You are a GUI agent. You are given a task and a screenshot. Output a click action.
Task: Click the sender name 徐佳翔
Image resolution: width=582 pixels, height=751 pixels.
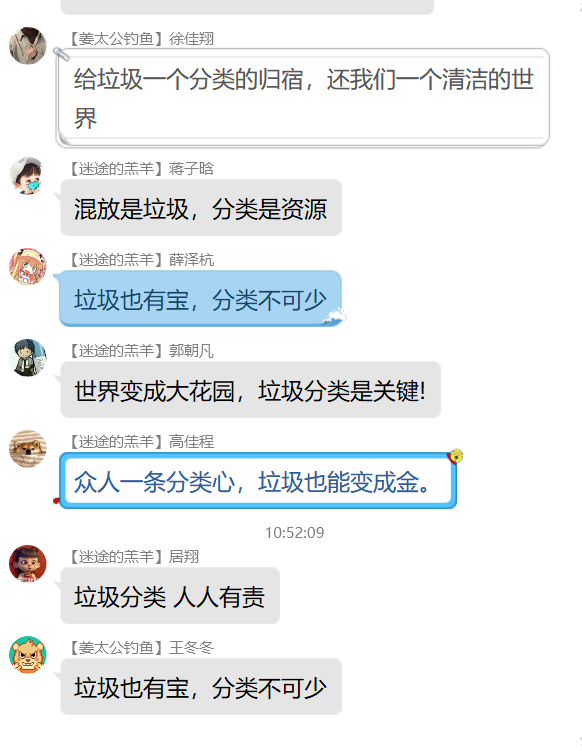point(191,39)
